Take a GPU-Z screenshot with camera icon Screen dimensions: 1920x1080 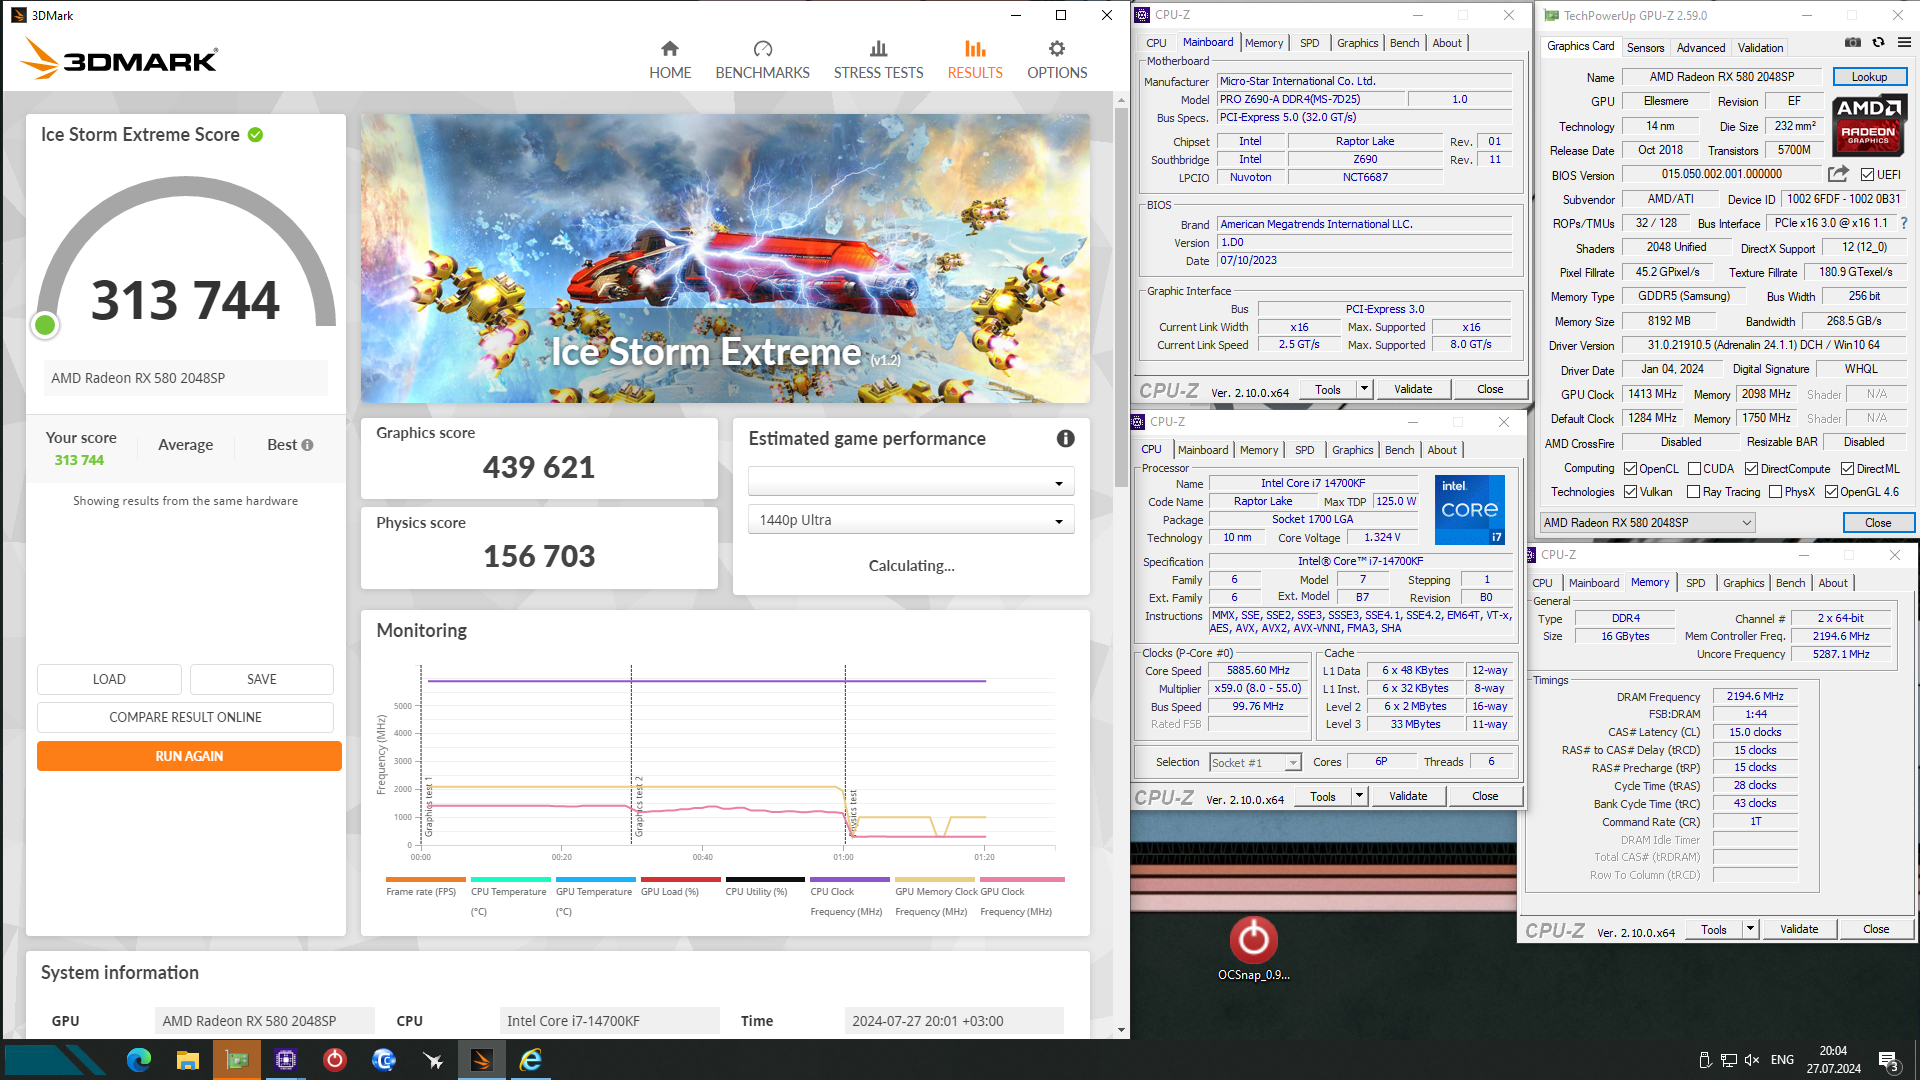[x=1852, y=43]
